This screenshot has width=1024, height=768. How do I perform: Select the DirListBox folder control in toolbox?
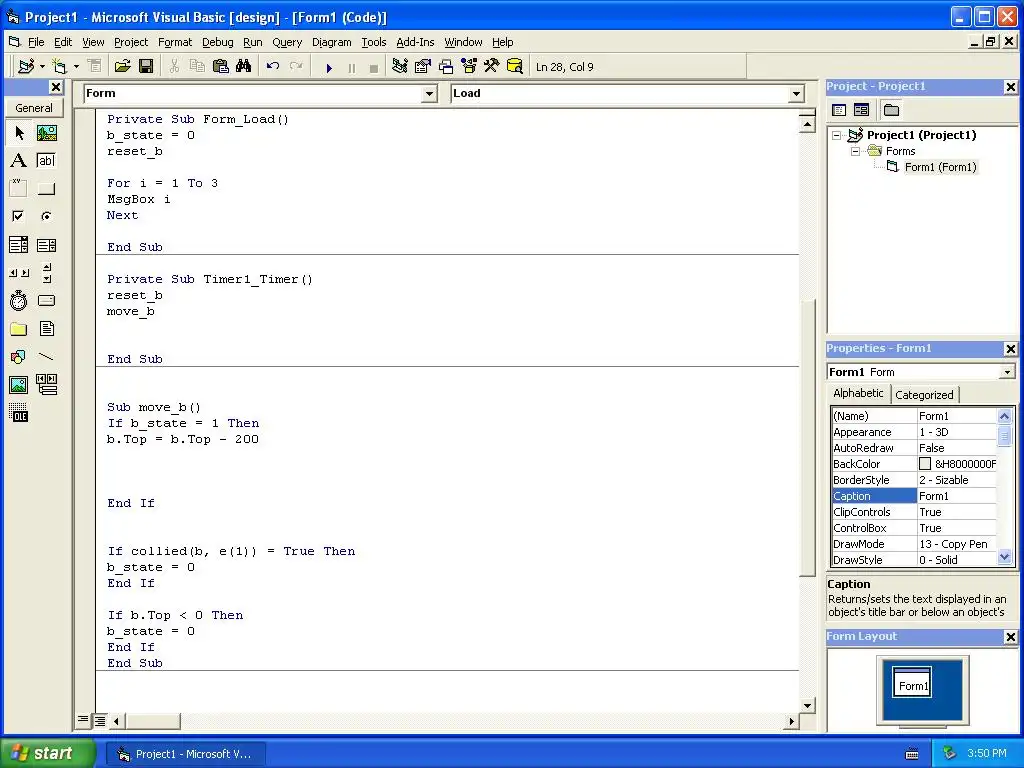[19, 328]
